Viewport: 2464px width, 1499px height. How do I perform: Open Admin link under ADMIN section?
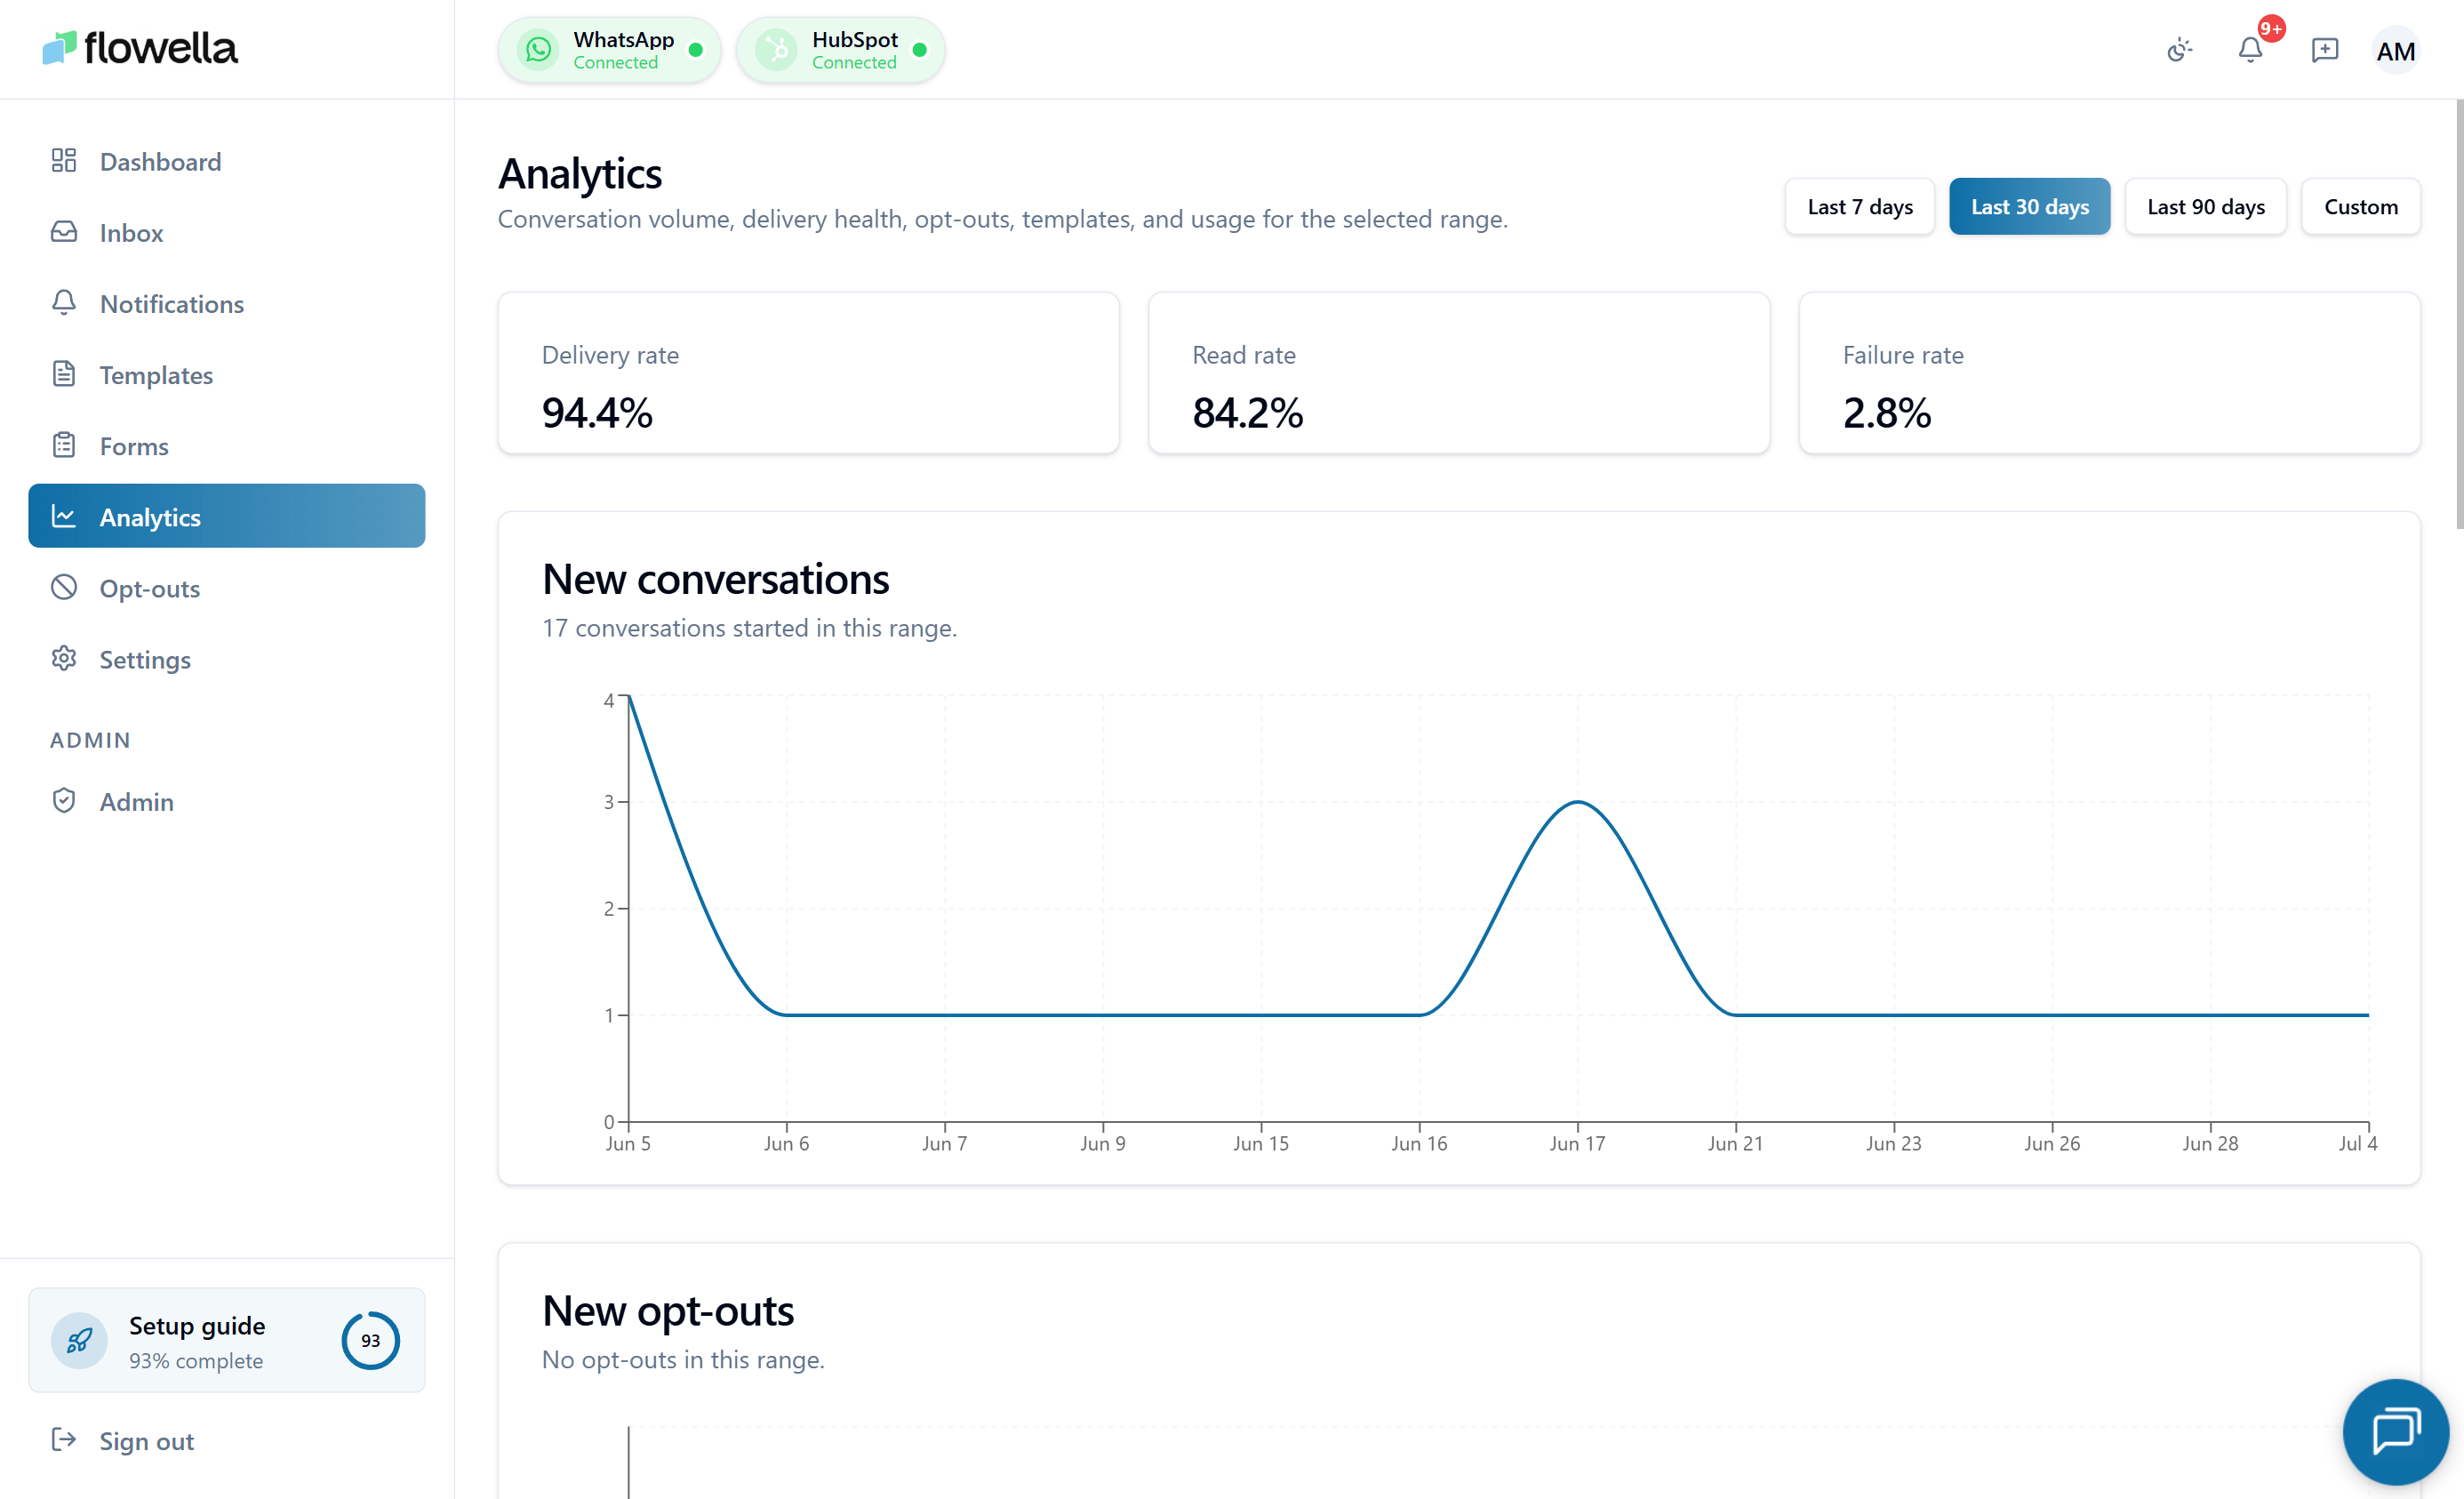pyautogui.click(x=226, y=801)
